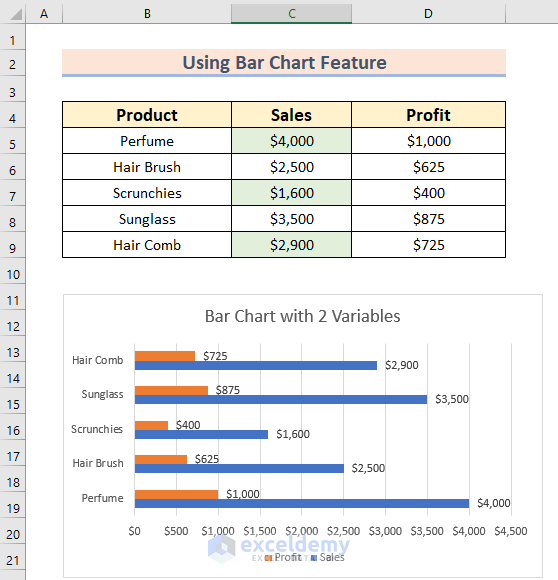Screen dimensions: 558x580
Task: Select the Sales header cell
Action: coord(291,115)
